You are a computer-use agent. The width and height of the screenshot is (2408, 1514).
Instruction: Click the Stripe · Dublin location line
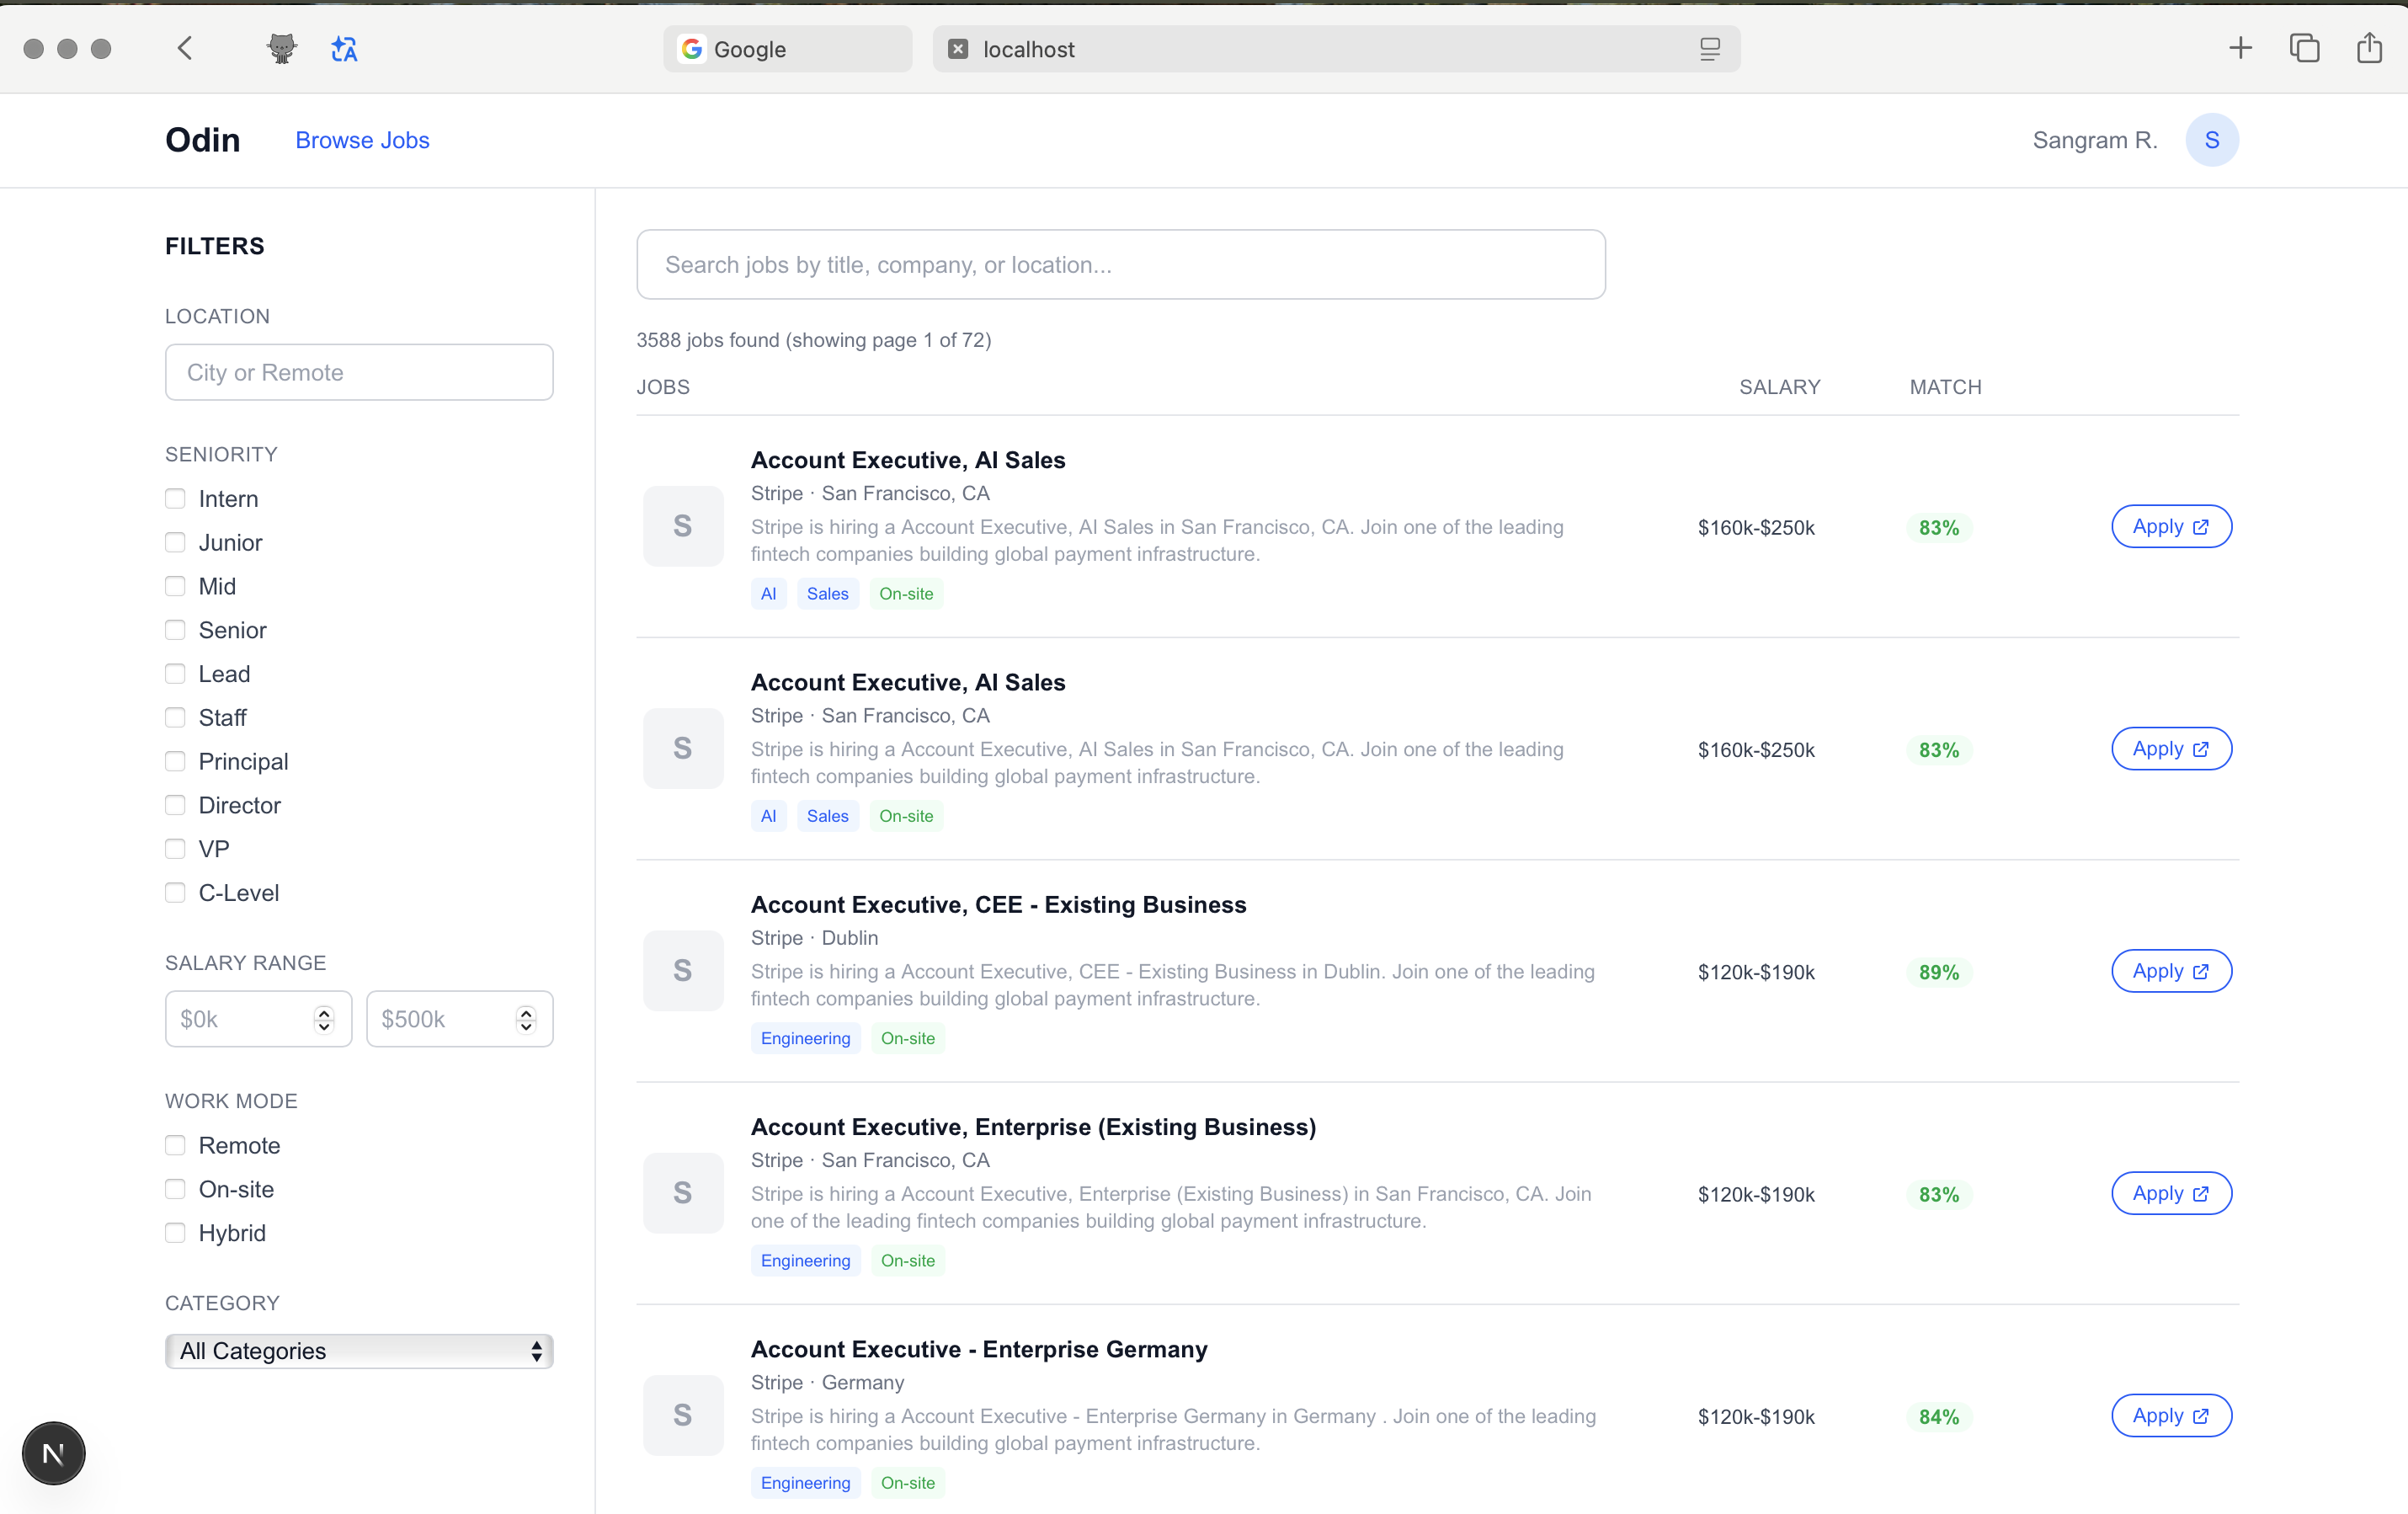coord(814,938)
